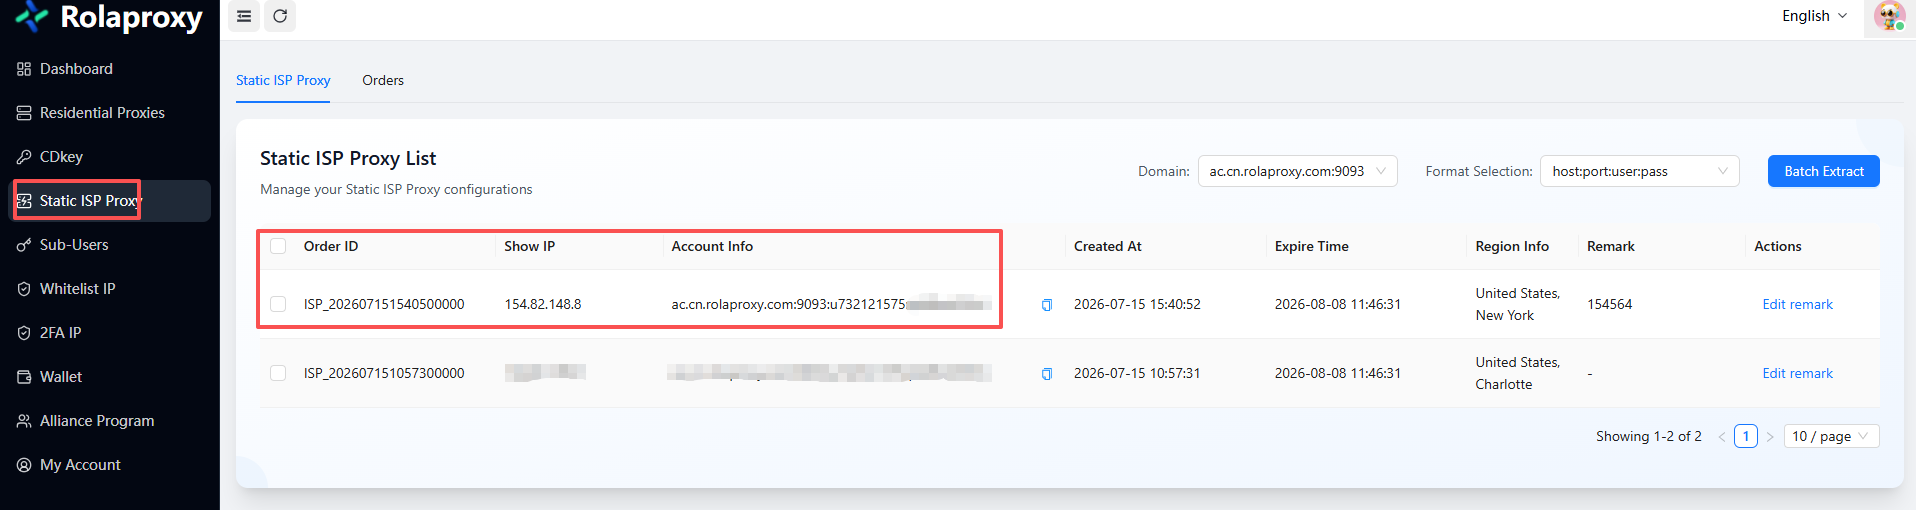Open the 10 / page size dropdown
Screen dimensions: 1916x510
(x=1832, y=436)
